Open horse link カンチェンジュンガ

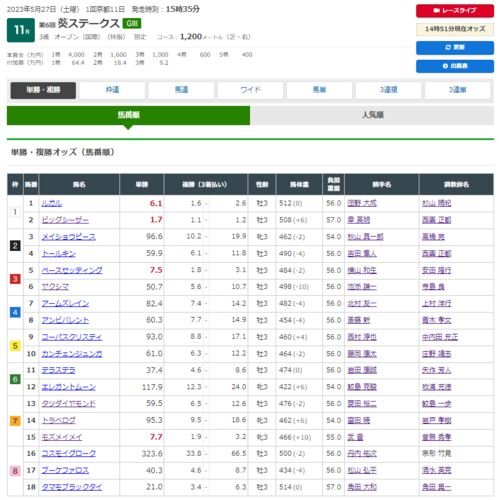click(72, 354)
